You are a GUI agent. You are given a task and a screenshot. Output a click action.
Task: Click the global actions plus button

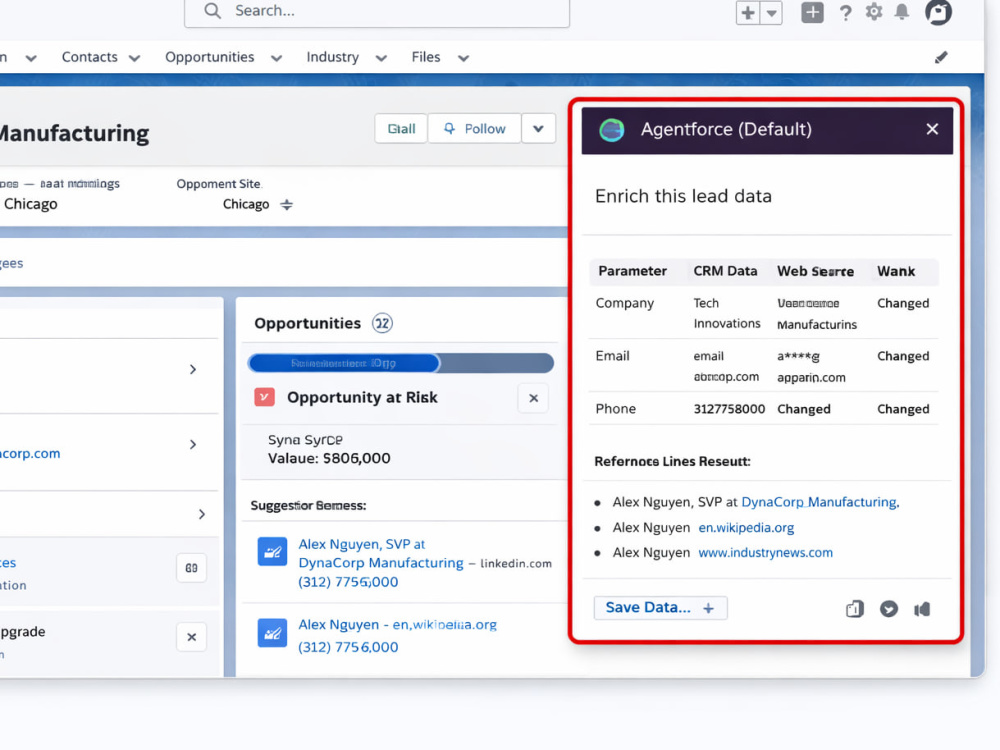pos(748,13)
